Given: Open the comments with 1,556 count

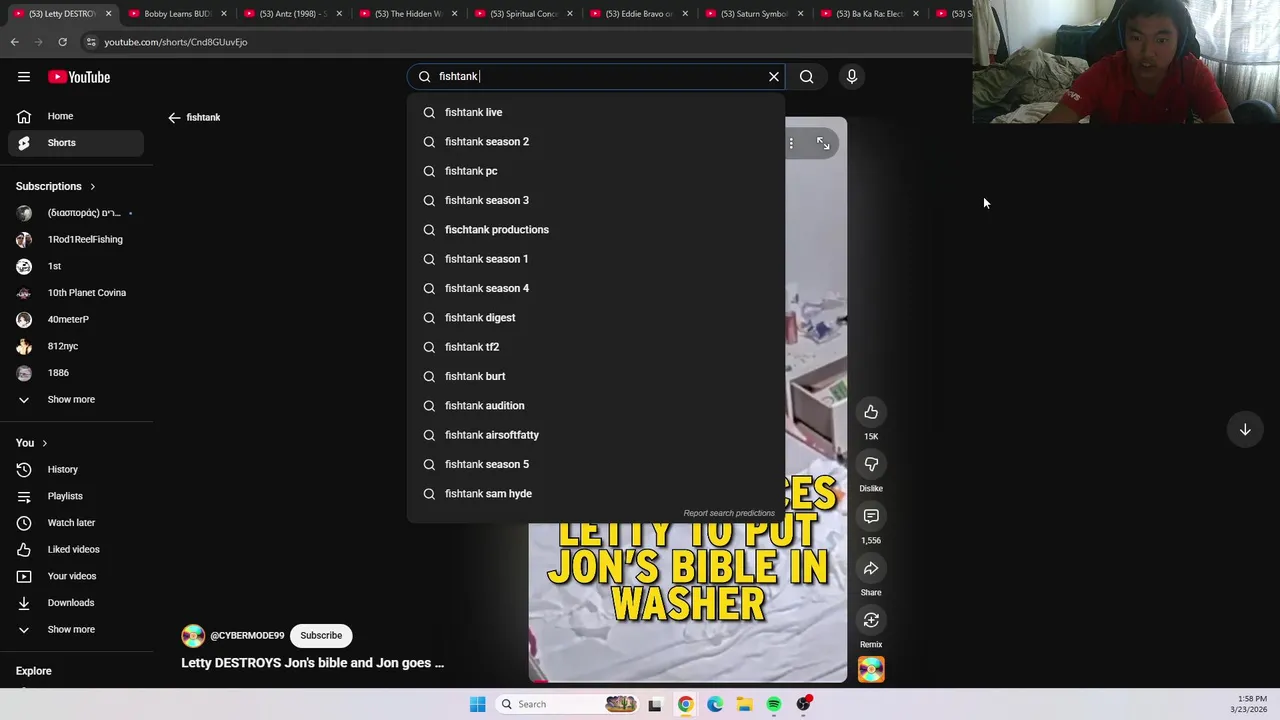Looking at the screenshot, I should [x=871, y=516].
